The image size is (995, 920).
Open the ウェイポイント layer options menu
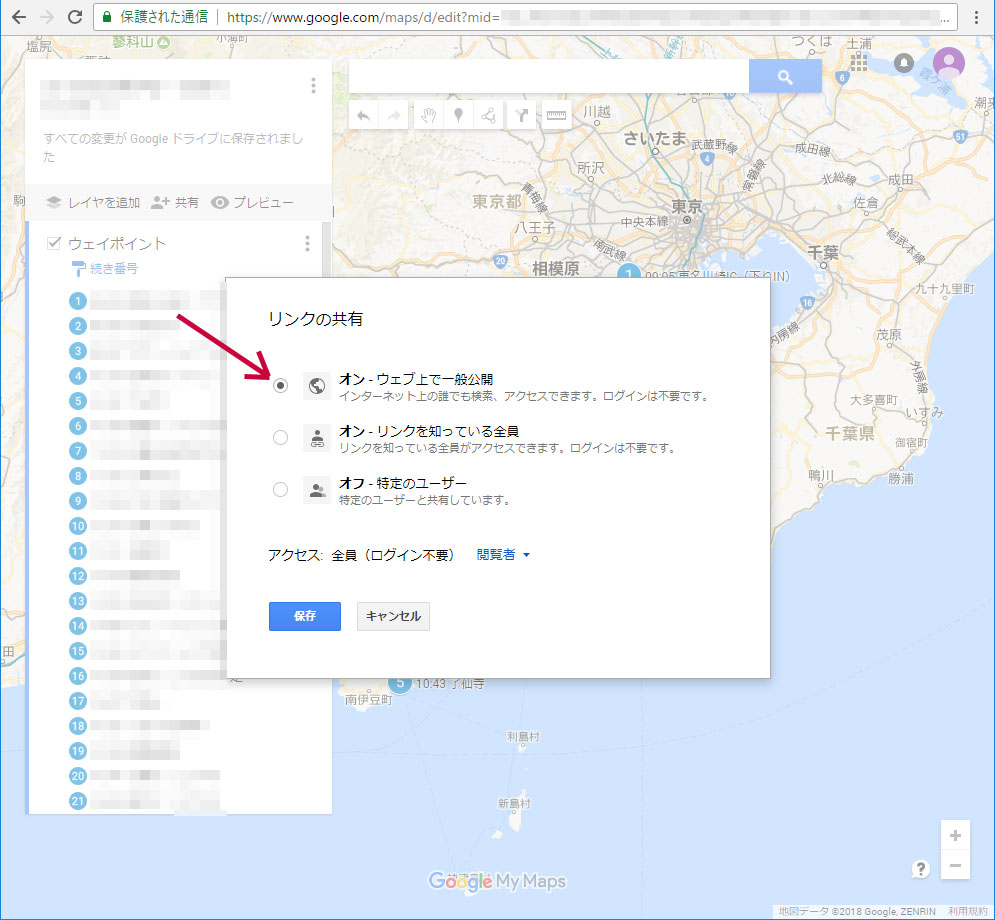click(307, 244)
